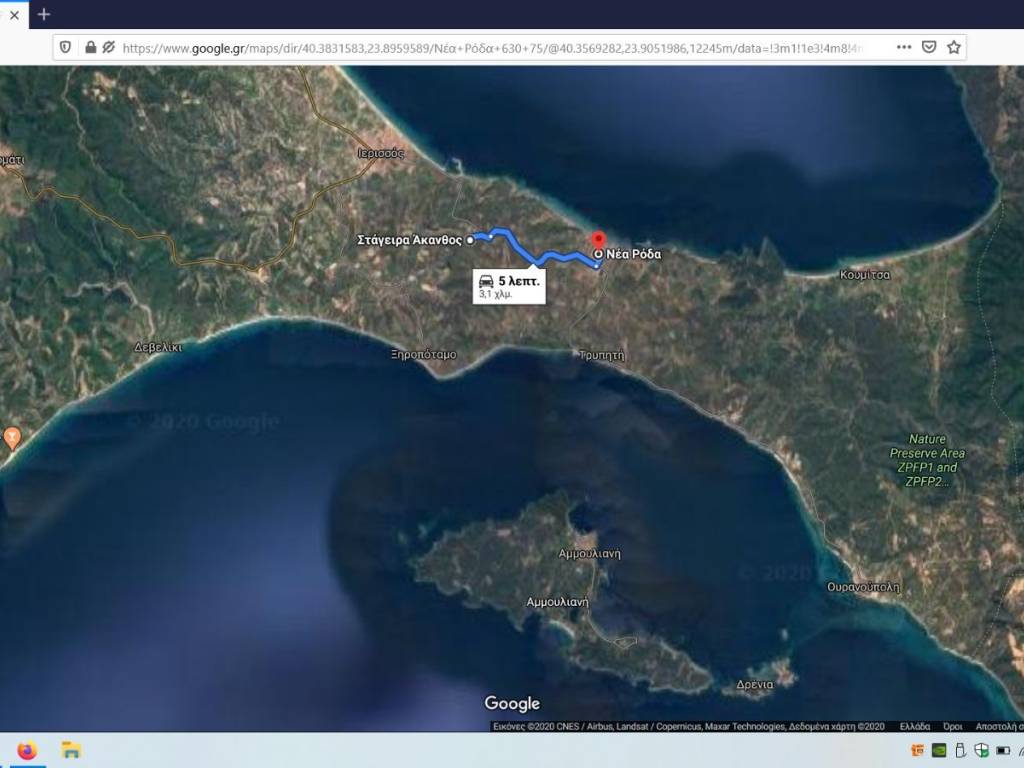Click the 5-minute driving route info box
This screenshot has height=768, width=1024.
(x=509, y=286)
